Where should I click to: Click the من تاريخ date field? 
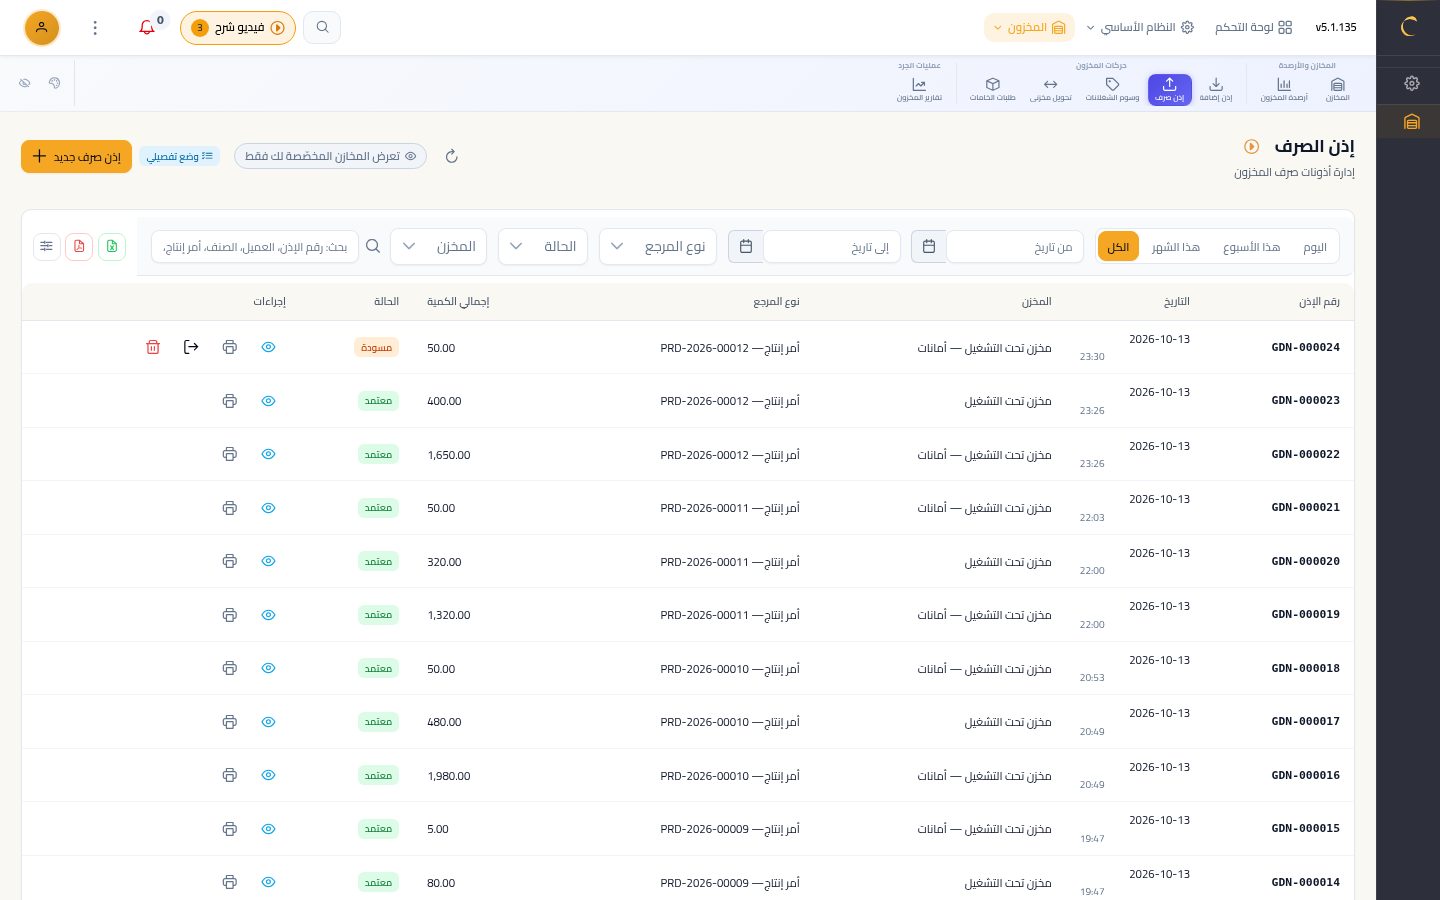click(1015, 247)
